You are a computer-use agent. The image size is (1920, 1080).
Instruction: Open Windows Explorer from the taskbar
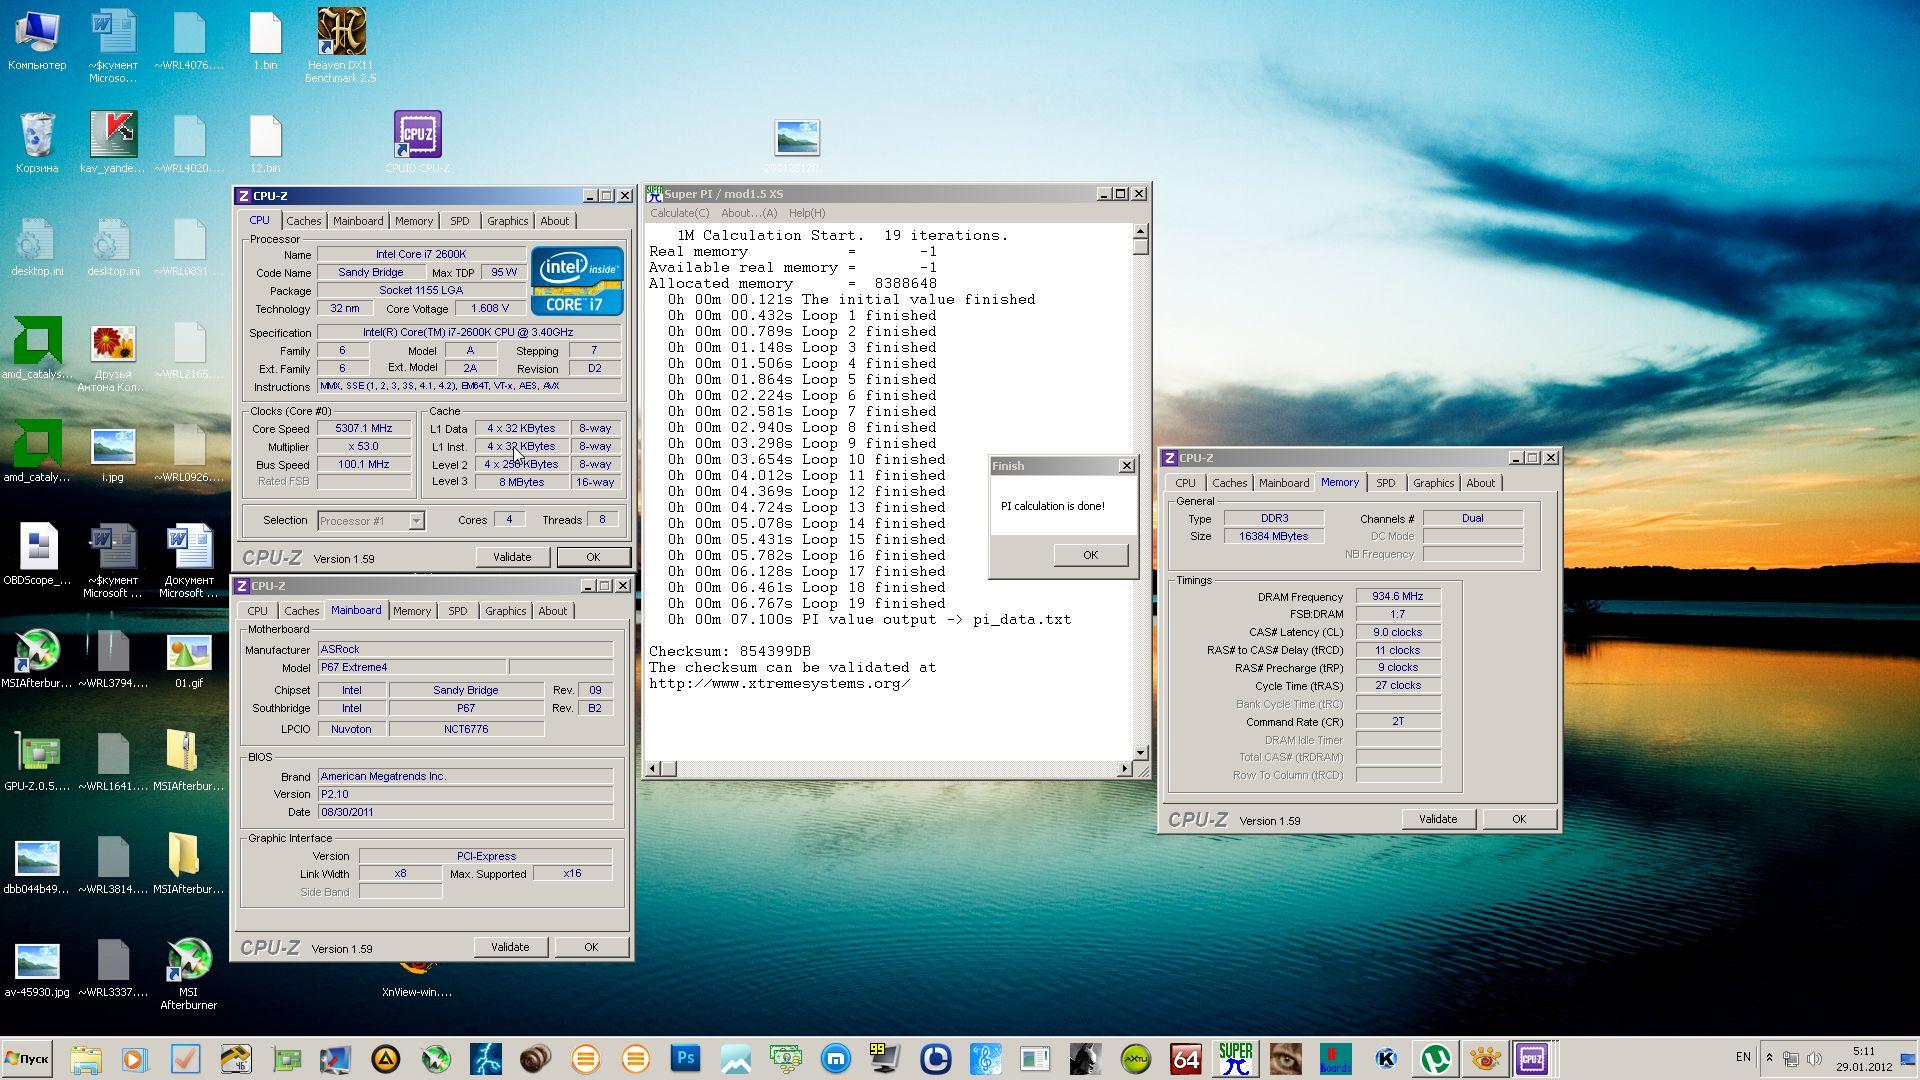[85, 1059]
